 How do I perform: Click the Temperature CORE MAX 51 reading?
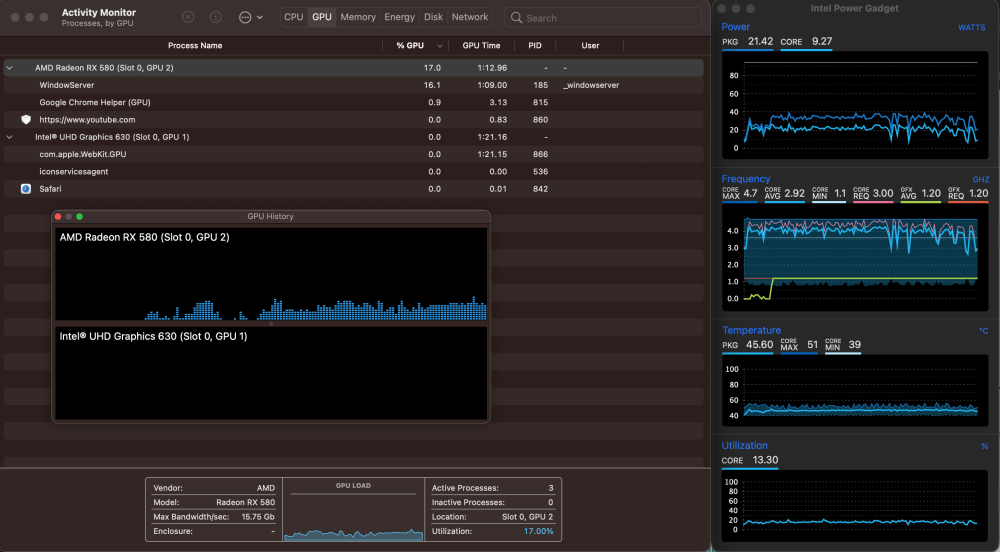coord(799,345)
